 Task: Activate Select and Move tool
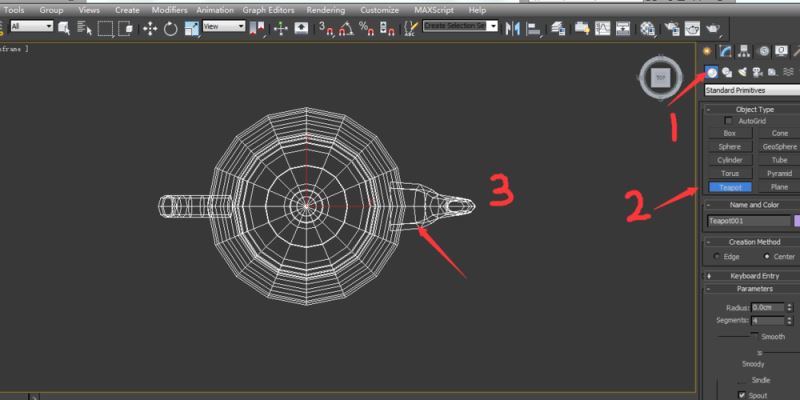150,28
